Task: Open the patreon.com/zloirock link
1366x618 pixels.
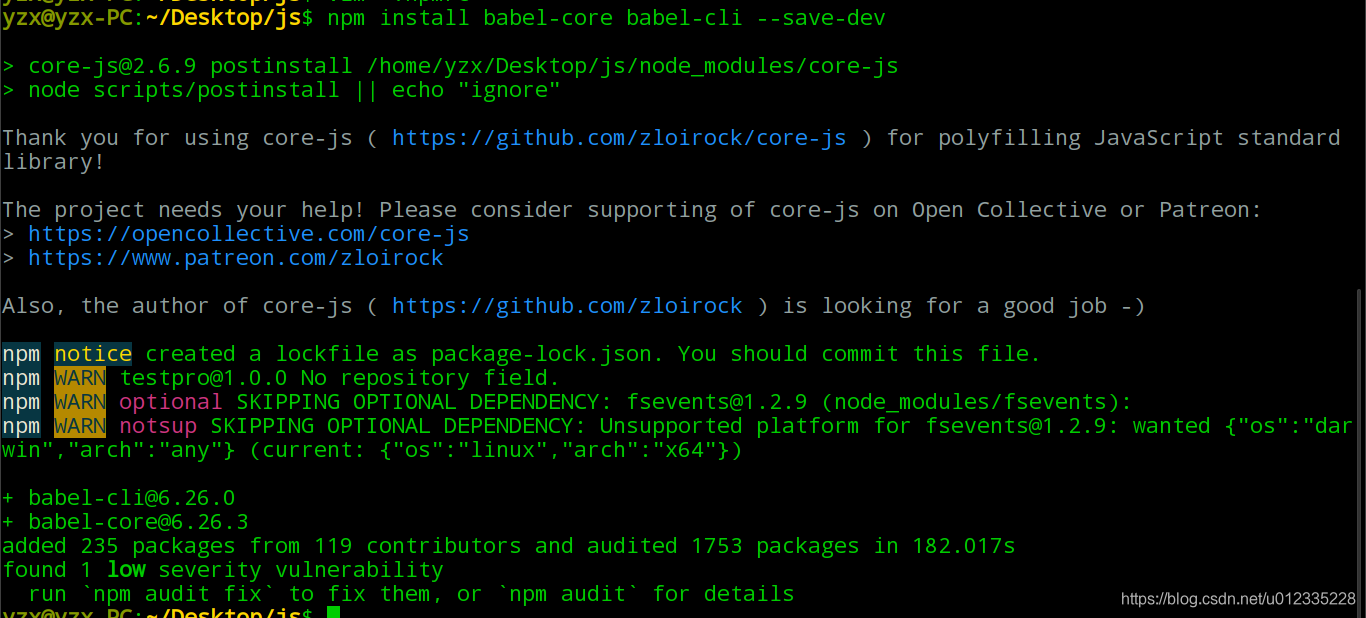Action: [236, 258]
